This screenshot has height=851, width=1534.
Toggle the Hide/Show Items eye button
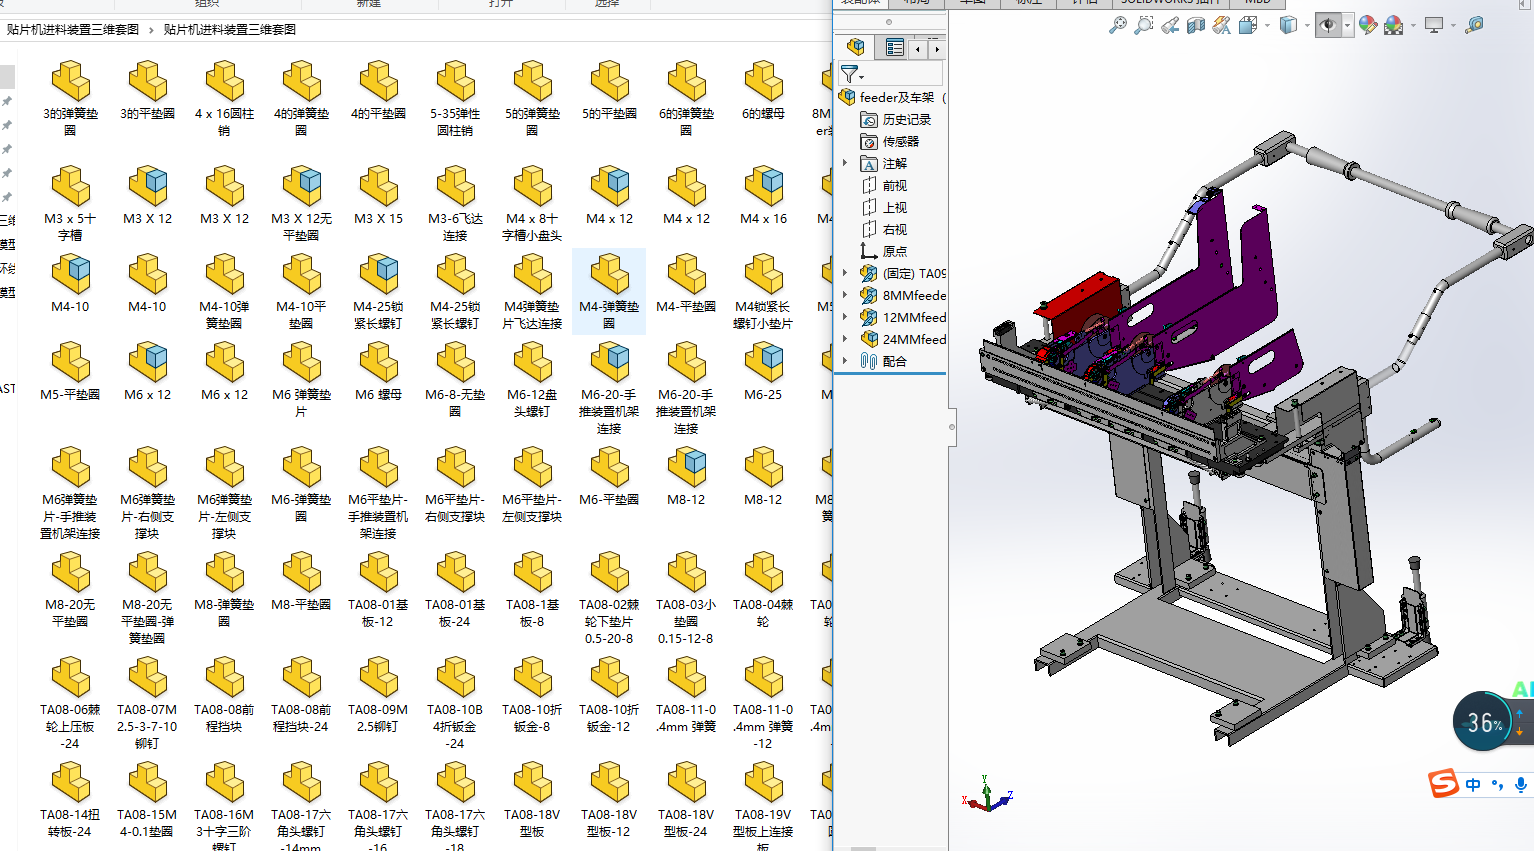[1328, 25]
